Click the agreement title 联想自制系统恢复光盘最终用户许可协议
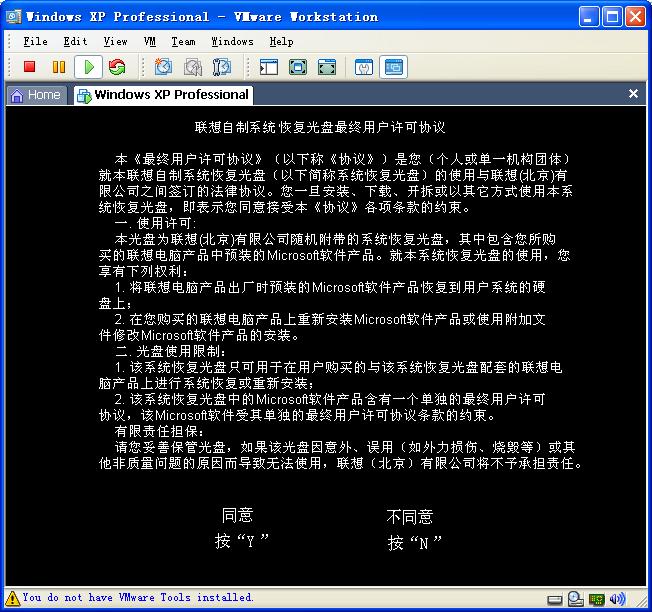Image resolution: width=652 pixels, height=612 pixels. pos(320,127)
